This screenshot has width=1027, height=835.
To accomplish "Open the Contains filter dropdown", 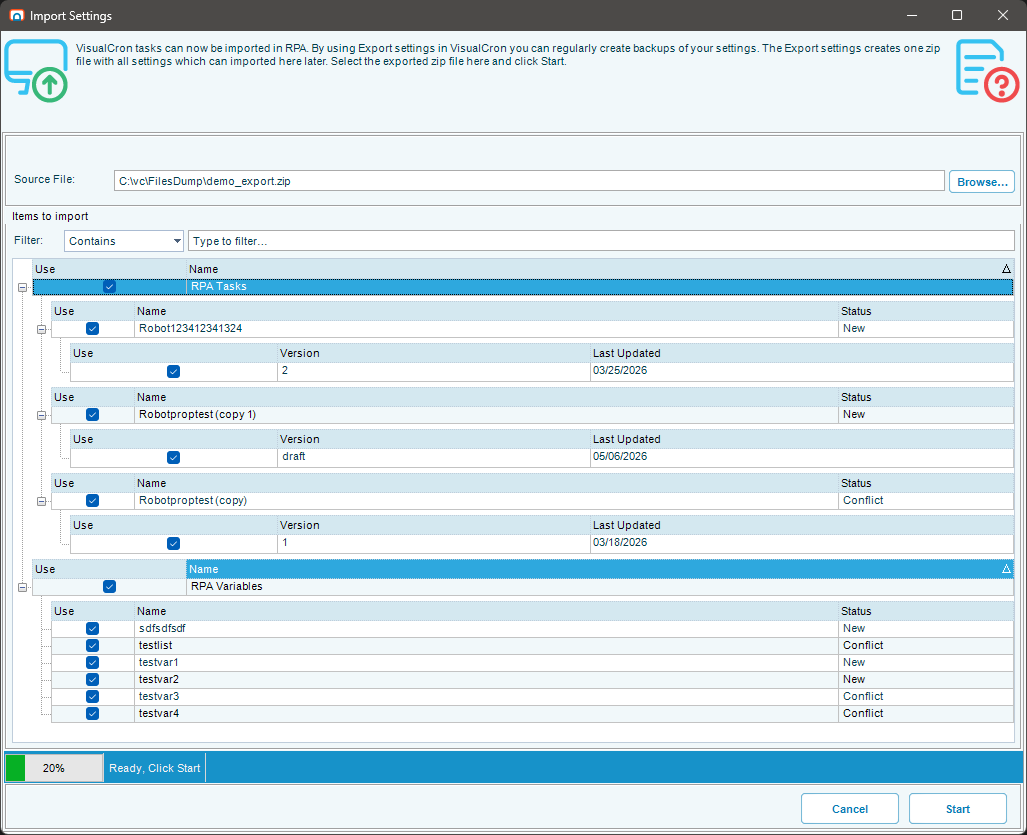I will [124, 241].
